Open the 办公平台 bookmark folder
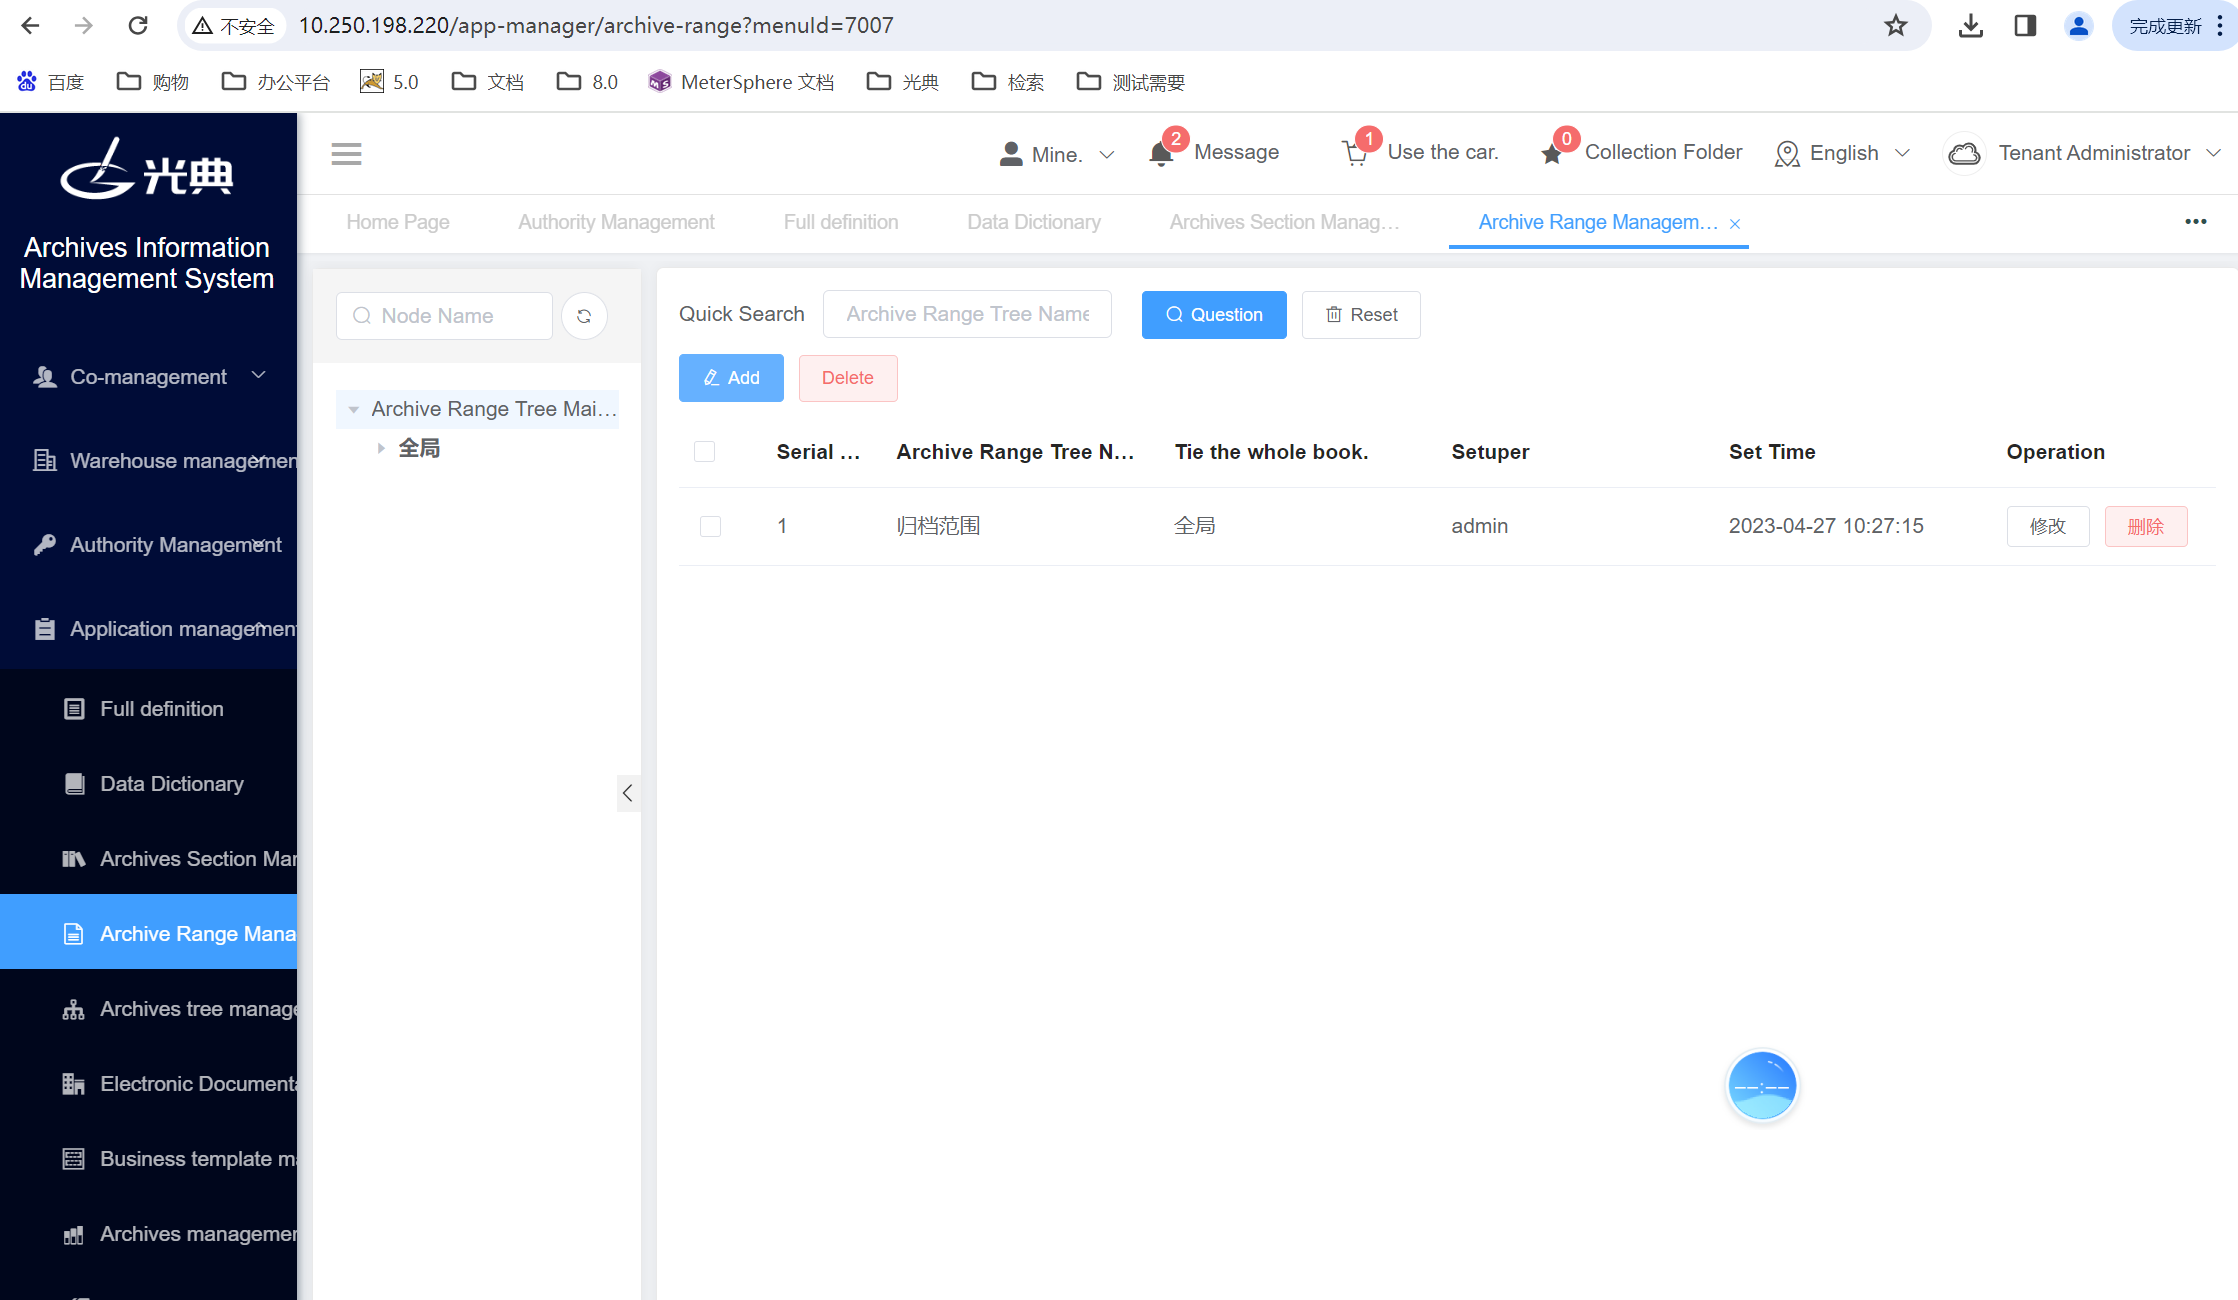The height and width of the screenshot is (1300, 2238). [x=276, y=82]
